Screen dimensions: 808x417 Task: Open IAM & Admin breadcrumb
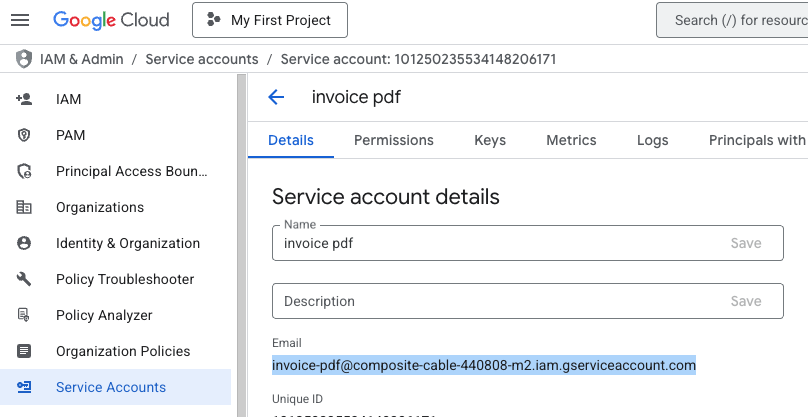click(x=81, y=59)
